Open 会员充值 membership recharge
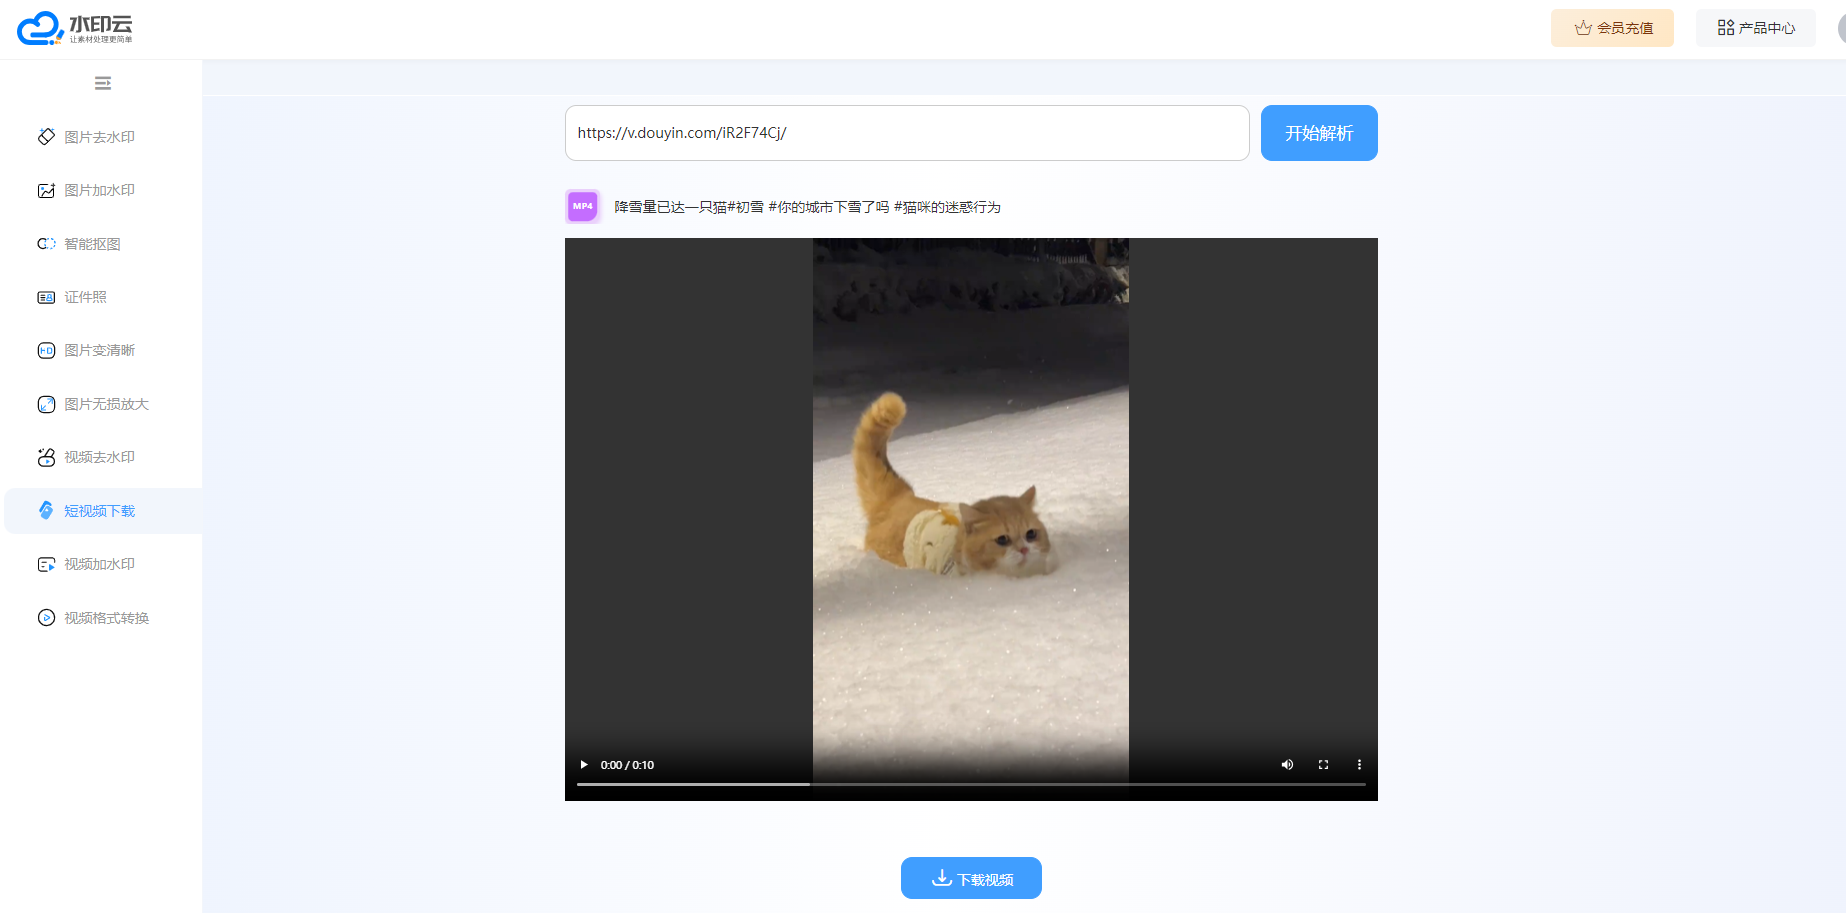The image size is (1846, 913). click(1612, 28)
